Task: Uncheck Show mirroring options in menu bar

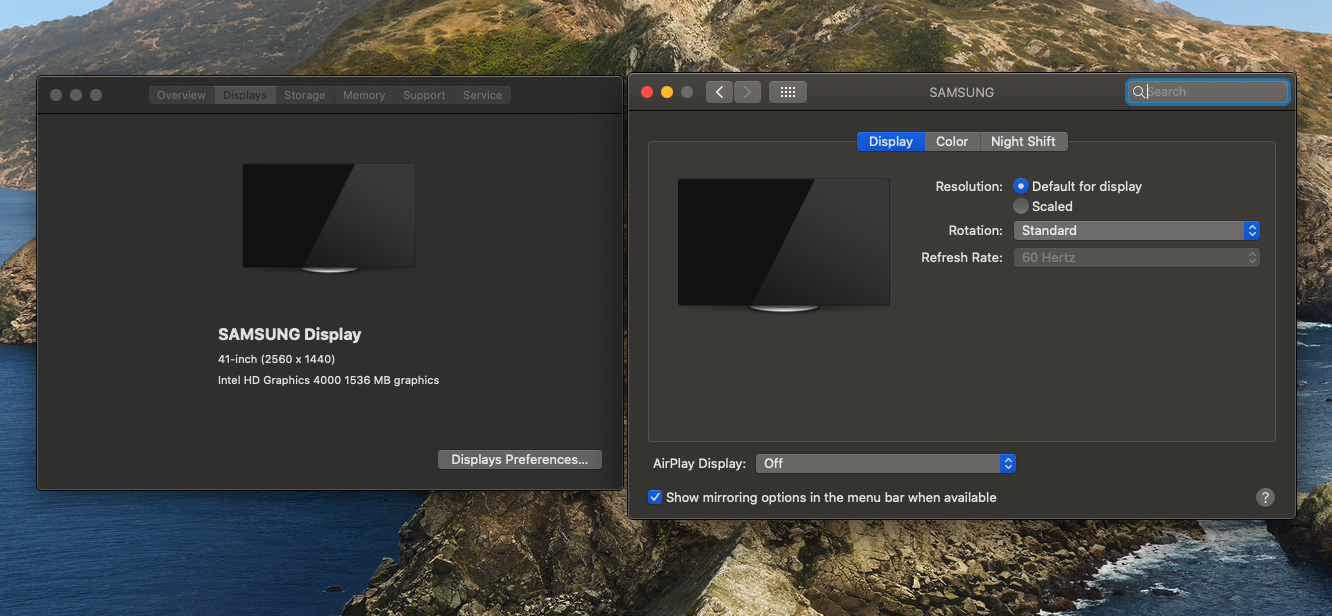Action: [655, 497]
